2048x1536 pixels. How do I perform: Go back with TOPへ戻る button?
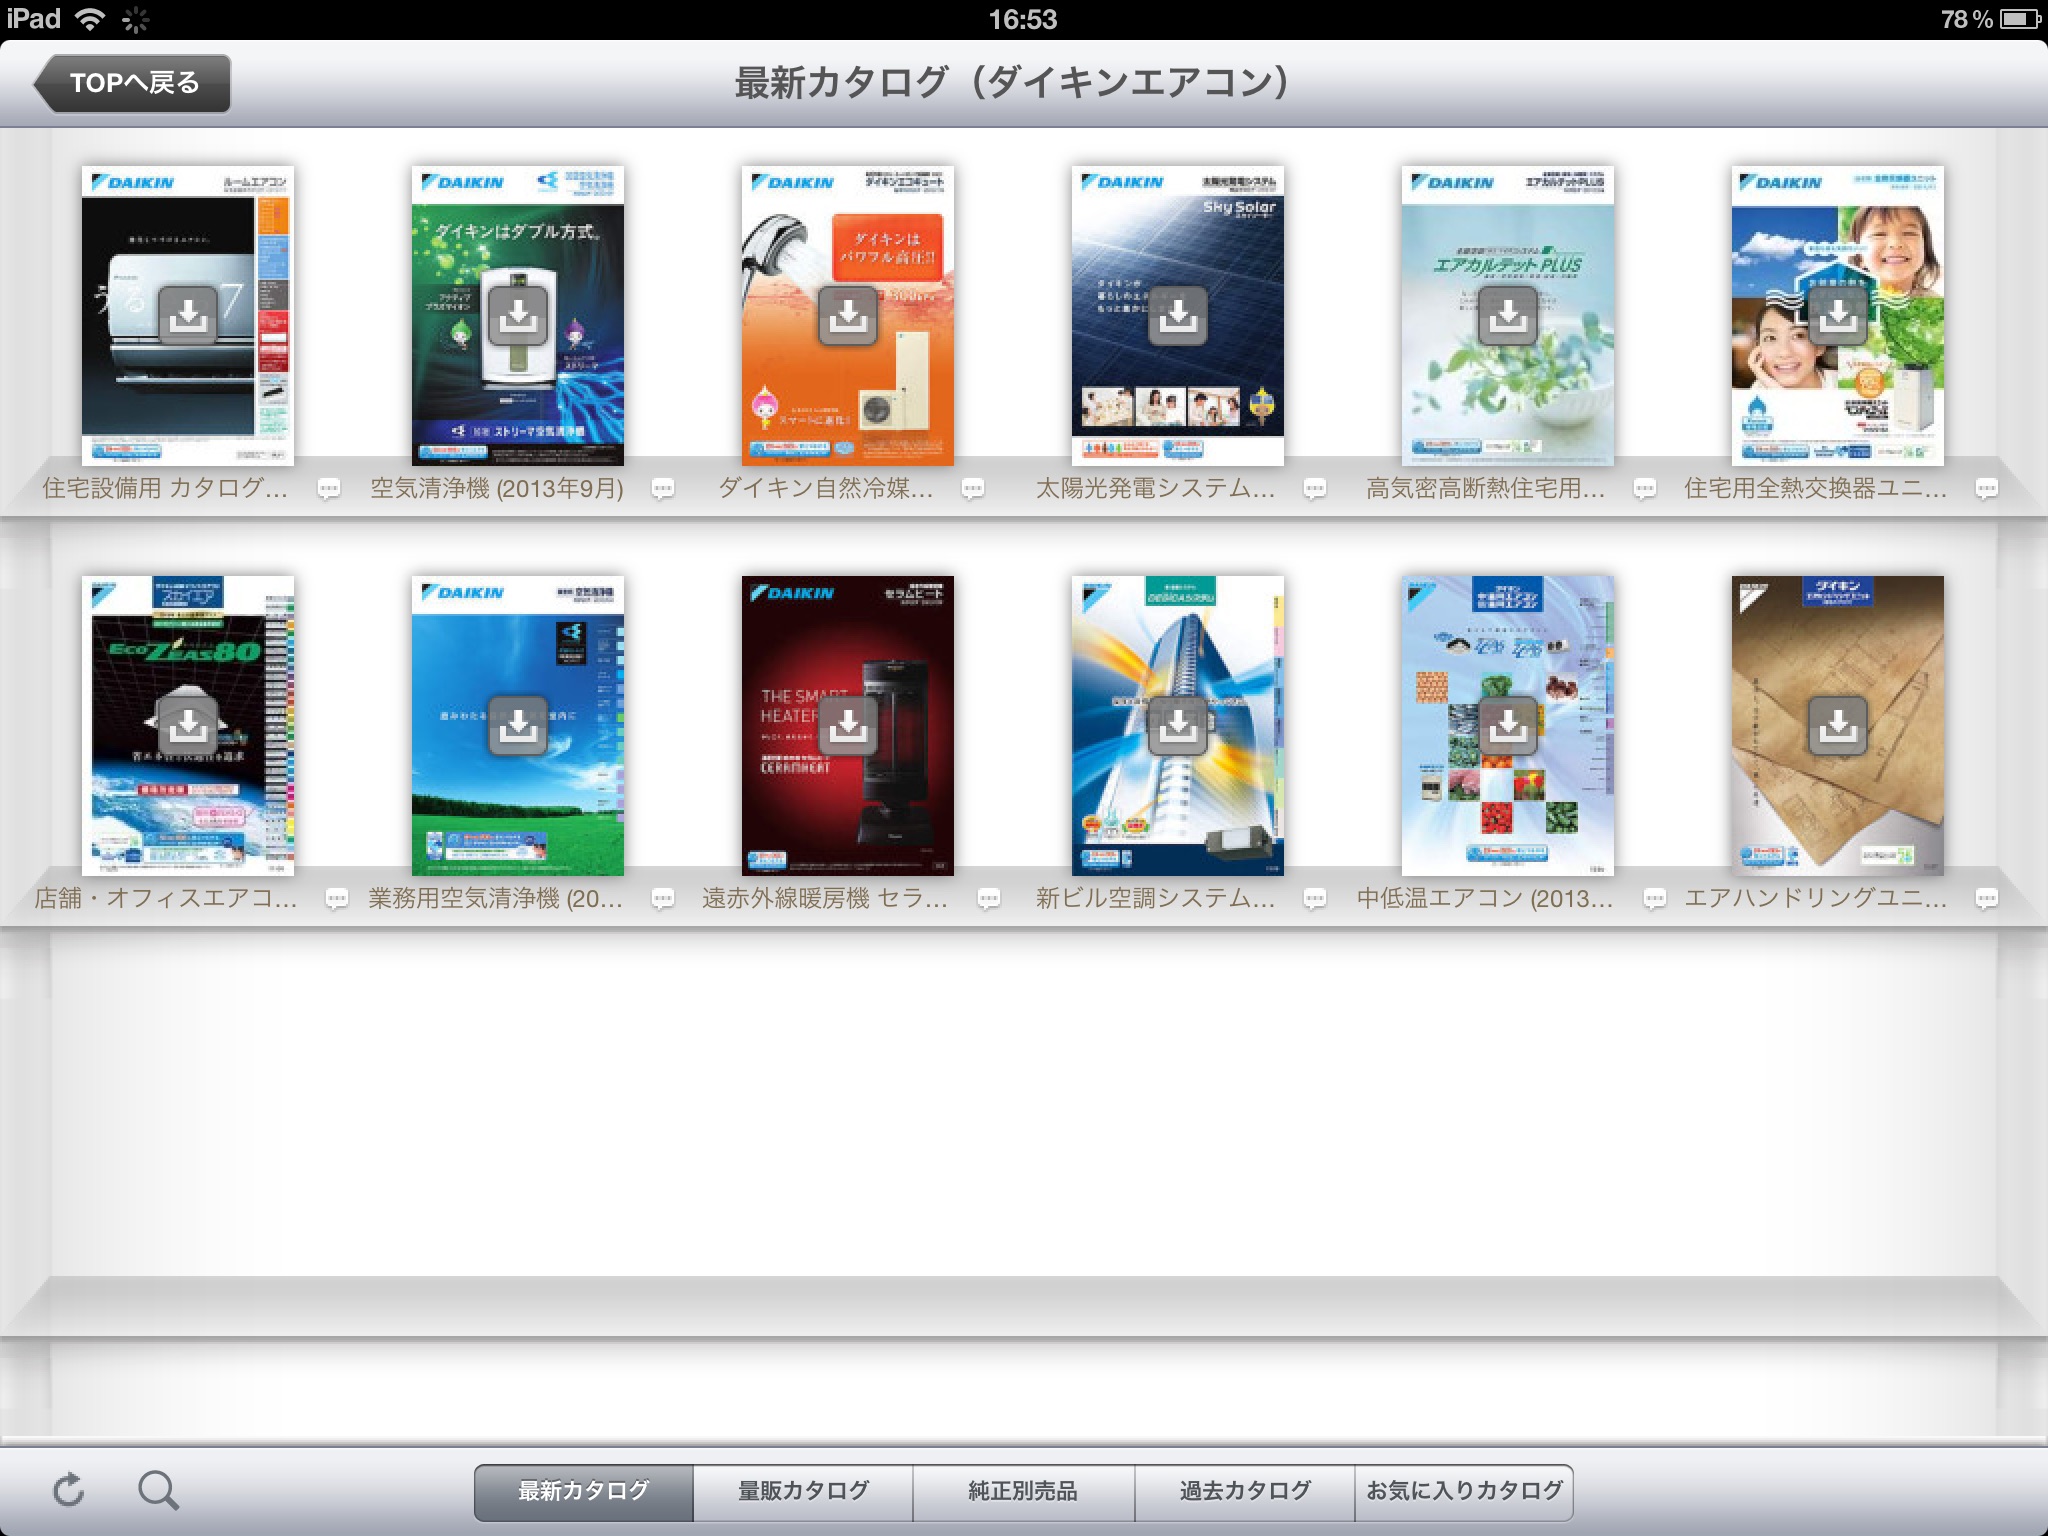coord(132,83)
